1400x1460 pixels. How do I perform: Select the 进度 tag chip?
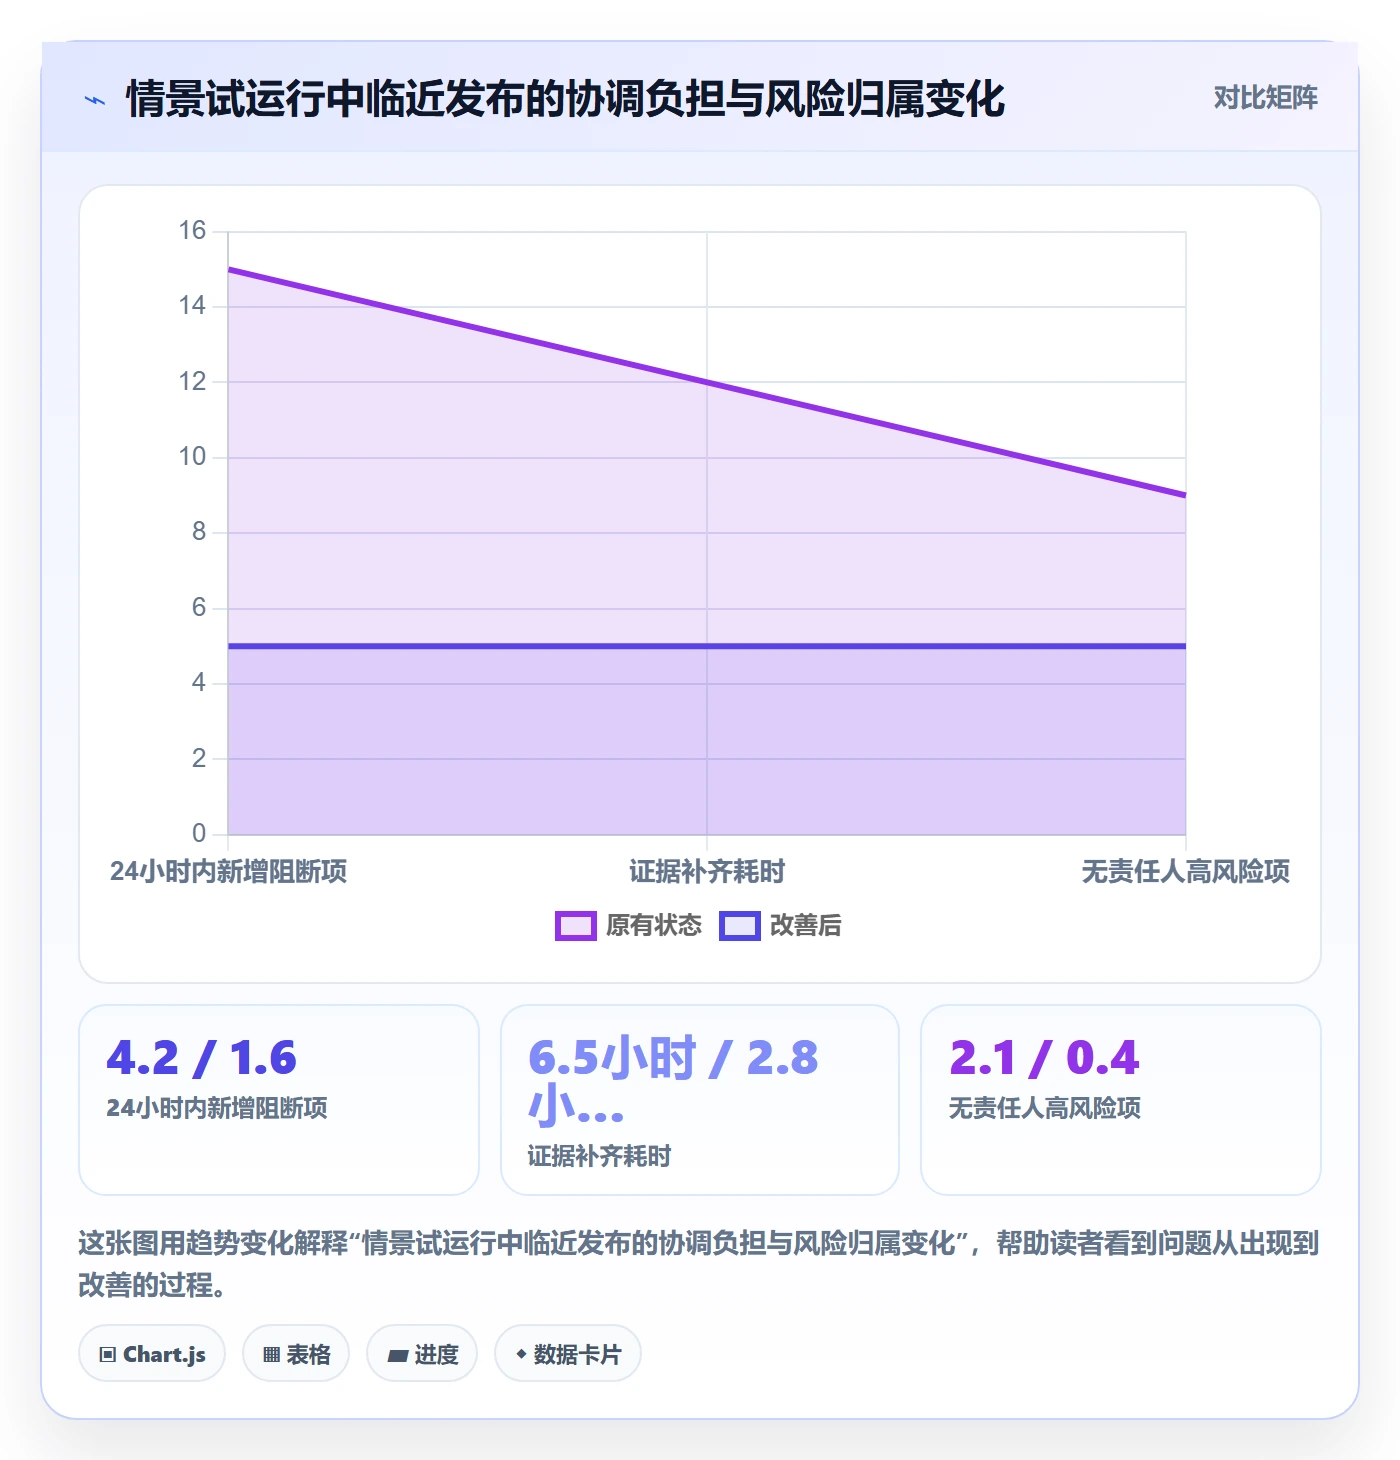[x=422, y=1354]
